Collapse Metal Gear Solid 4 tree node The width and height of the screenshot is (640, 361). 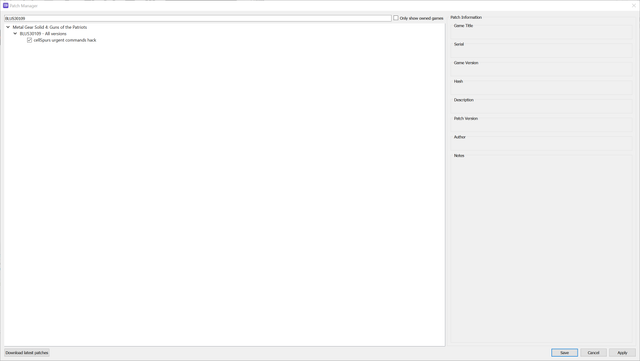coord(8,27)
